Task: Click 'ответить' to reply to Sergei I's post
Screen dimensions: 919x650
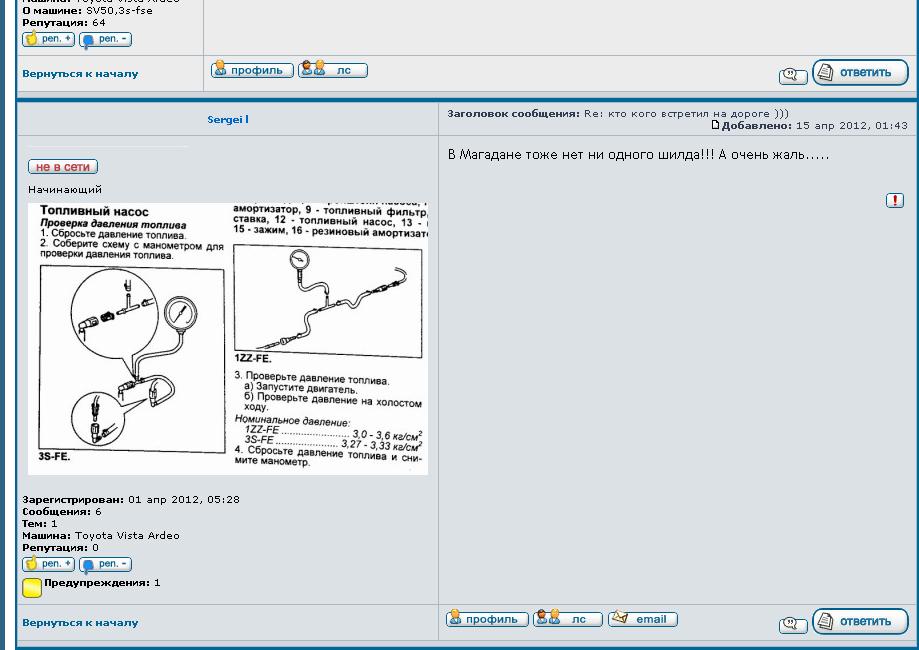Action: pos(859,621)
